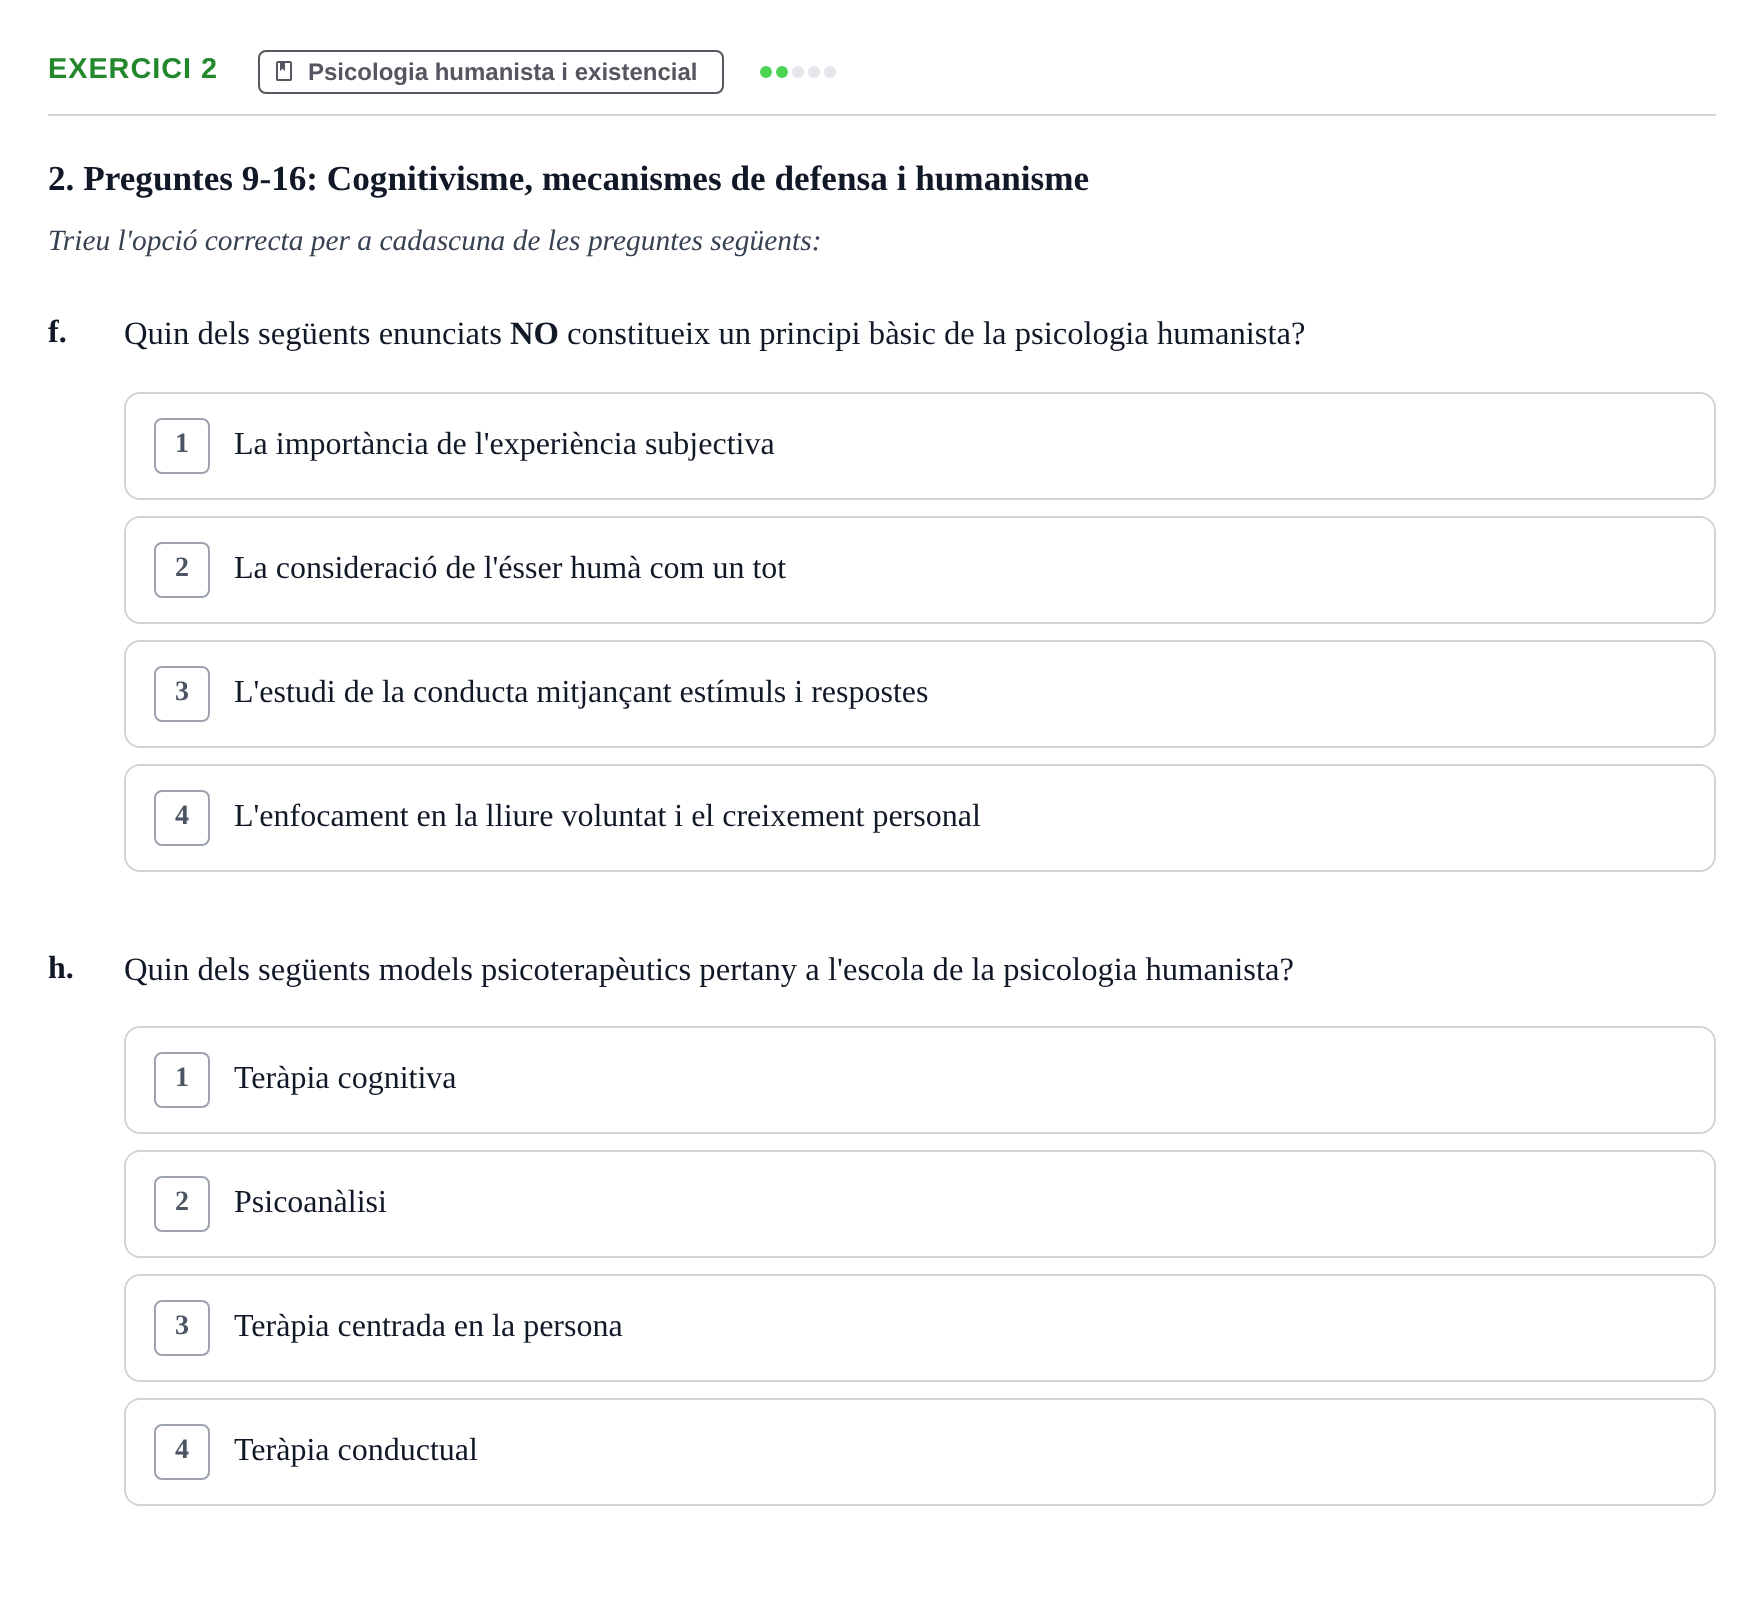
Task: Click number box 4 in question f
Action: coord(182,818)
